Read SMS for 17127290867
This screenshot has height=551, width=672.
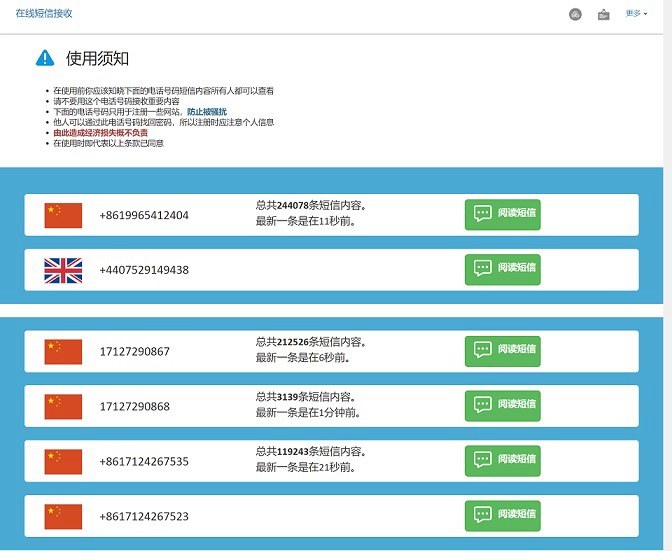pyautogui.click(x=503, y=351)
